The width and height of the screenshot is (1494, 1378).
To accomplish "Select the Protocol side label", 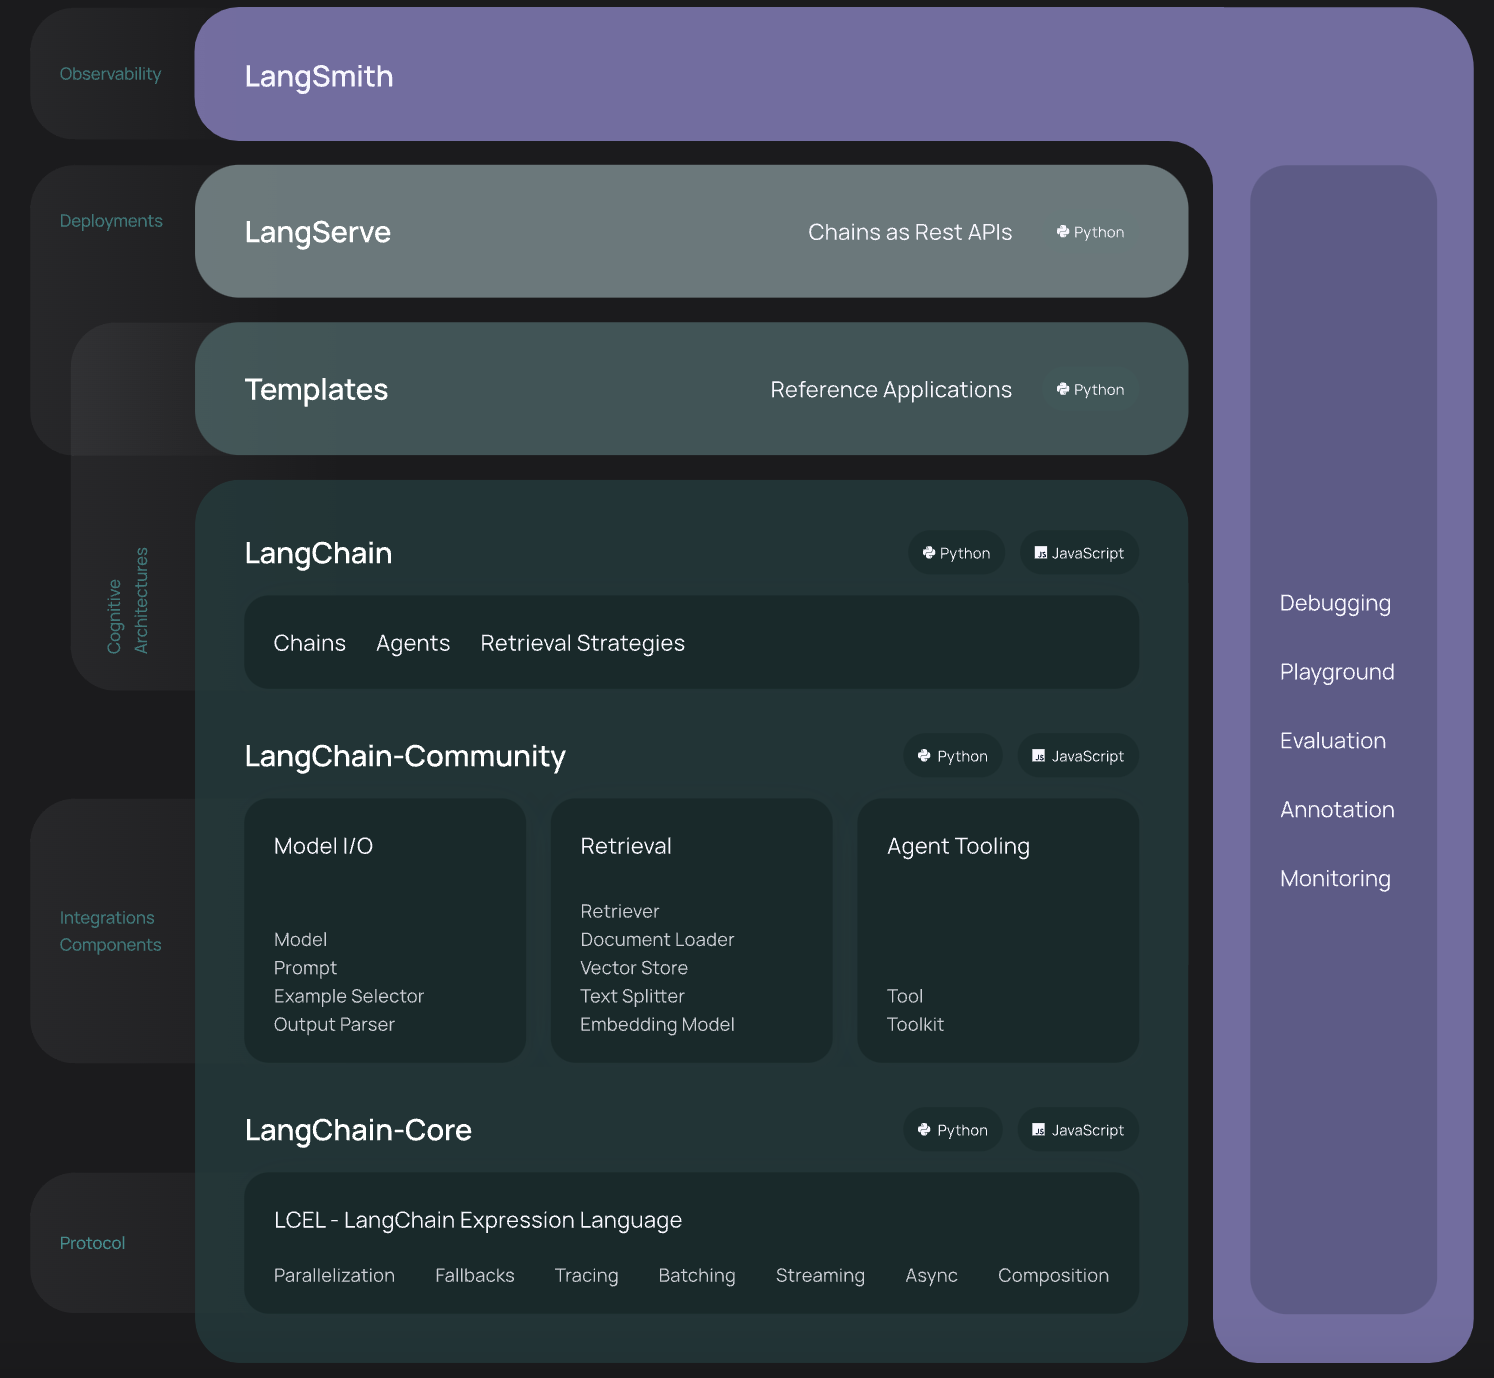I will coord(92,1243).
